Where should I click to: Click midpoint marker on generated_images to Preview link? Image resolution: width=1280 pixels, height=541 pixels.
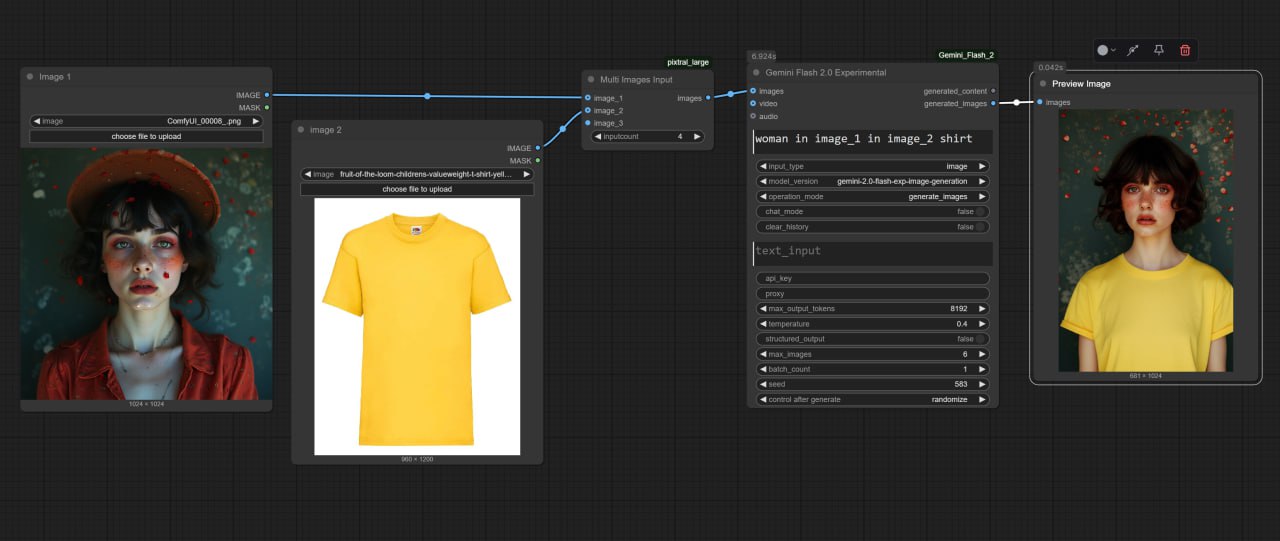[1016, 102]
